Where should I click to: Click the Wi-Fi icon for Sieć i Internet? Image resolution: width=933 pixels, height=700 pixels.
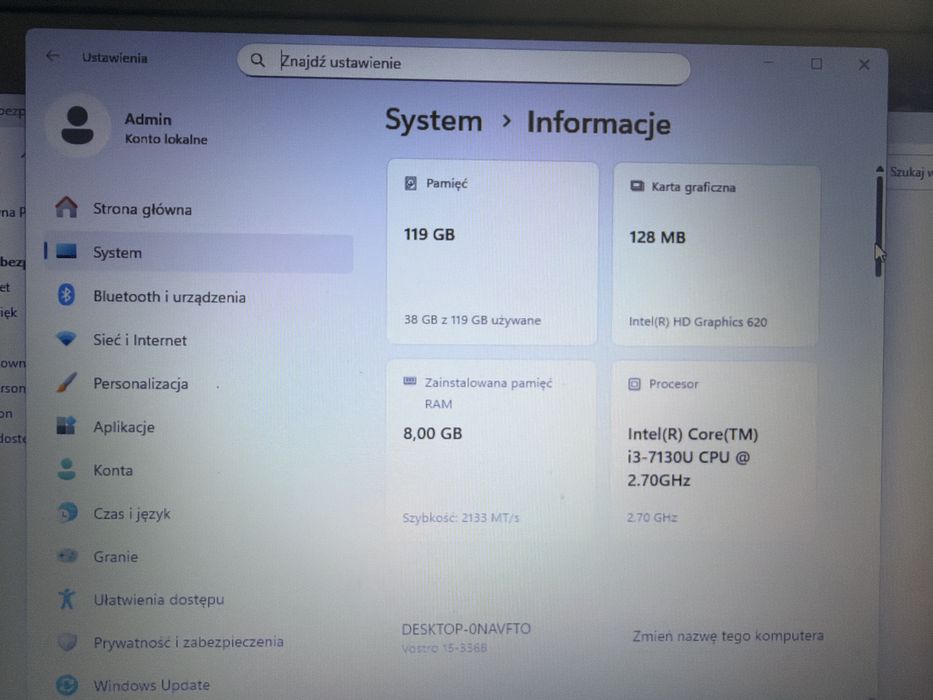[x=66, y=339]
